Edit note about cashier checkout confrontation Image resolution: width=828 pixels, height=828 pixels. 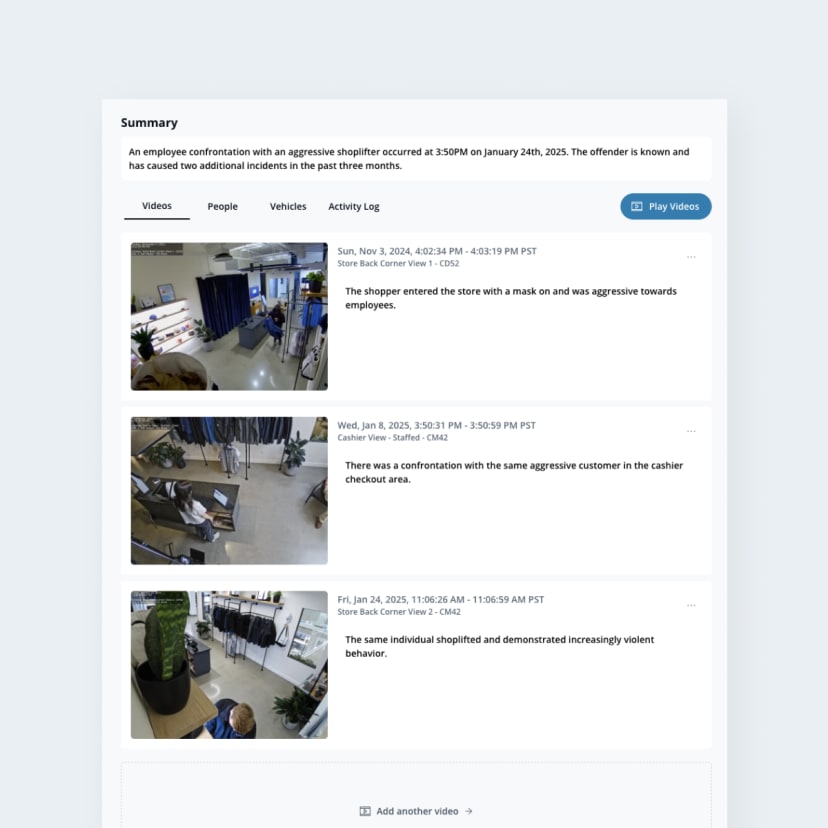(514, 473)
